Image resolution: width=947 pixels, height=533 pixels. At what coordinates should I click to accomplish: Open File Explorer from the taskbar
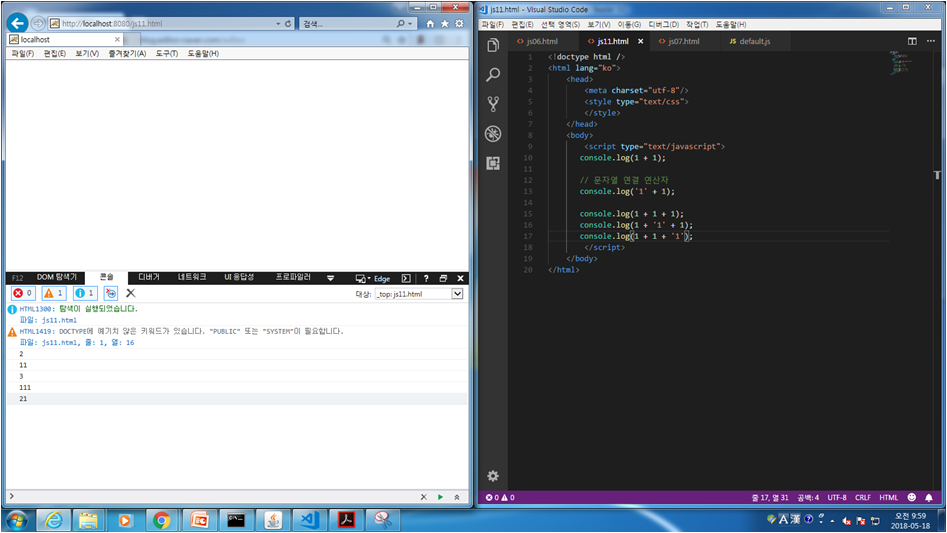pyautogui.click(x=88, y=520)
